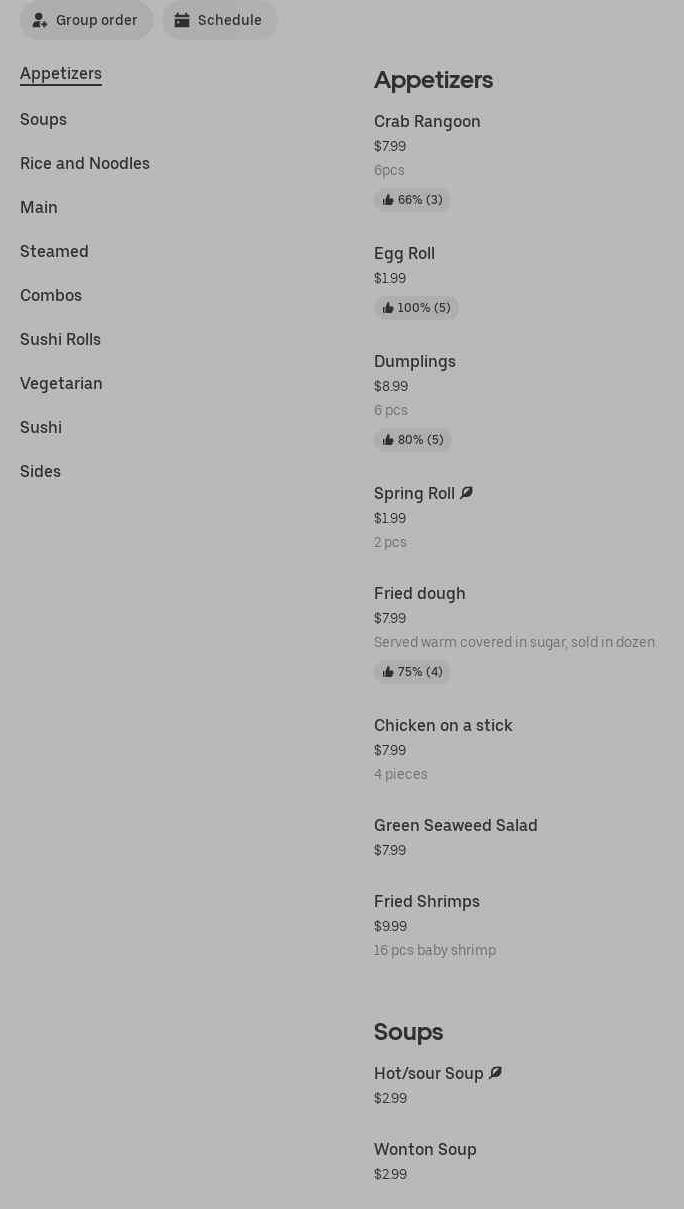Viewport: 684px width, 1209px height.
Task: Click the Schedule calendar icon
Action: 182,20
